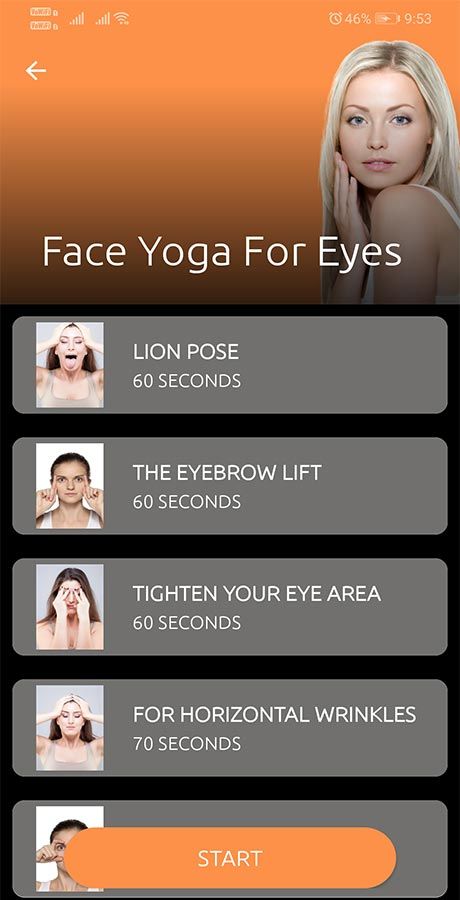
Task: Tap the battery status icon
Action: [x=388, y=19]
